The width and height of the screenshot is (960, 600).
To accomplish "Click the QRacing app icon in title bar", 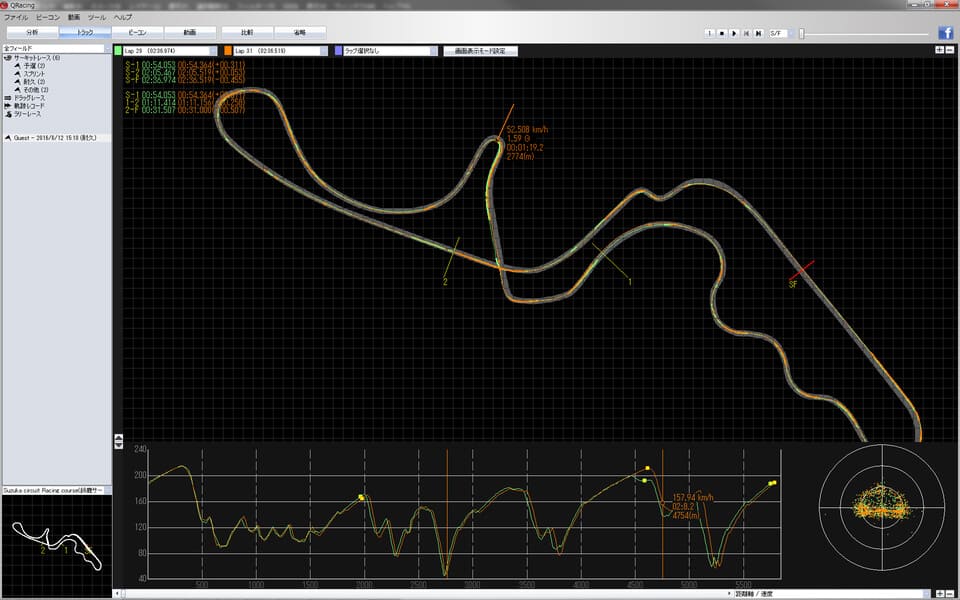I will click(6, 5).
